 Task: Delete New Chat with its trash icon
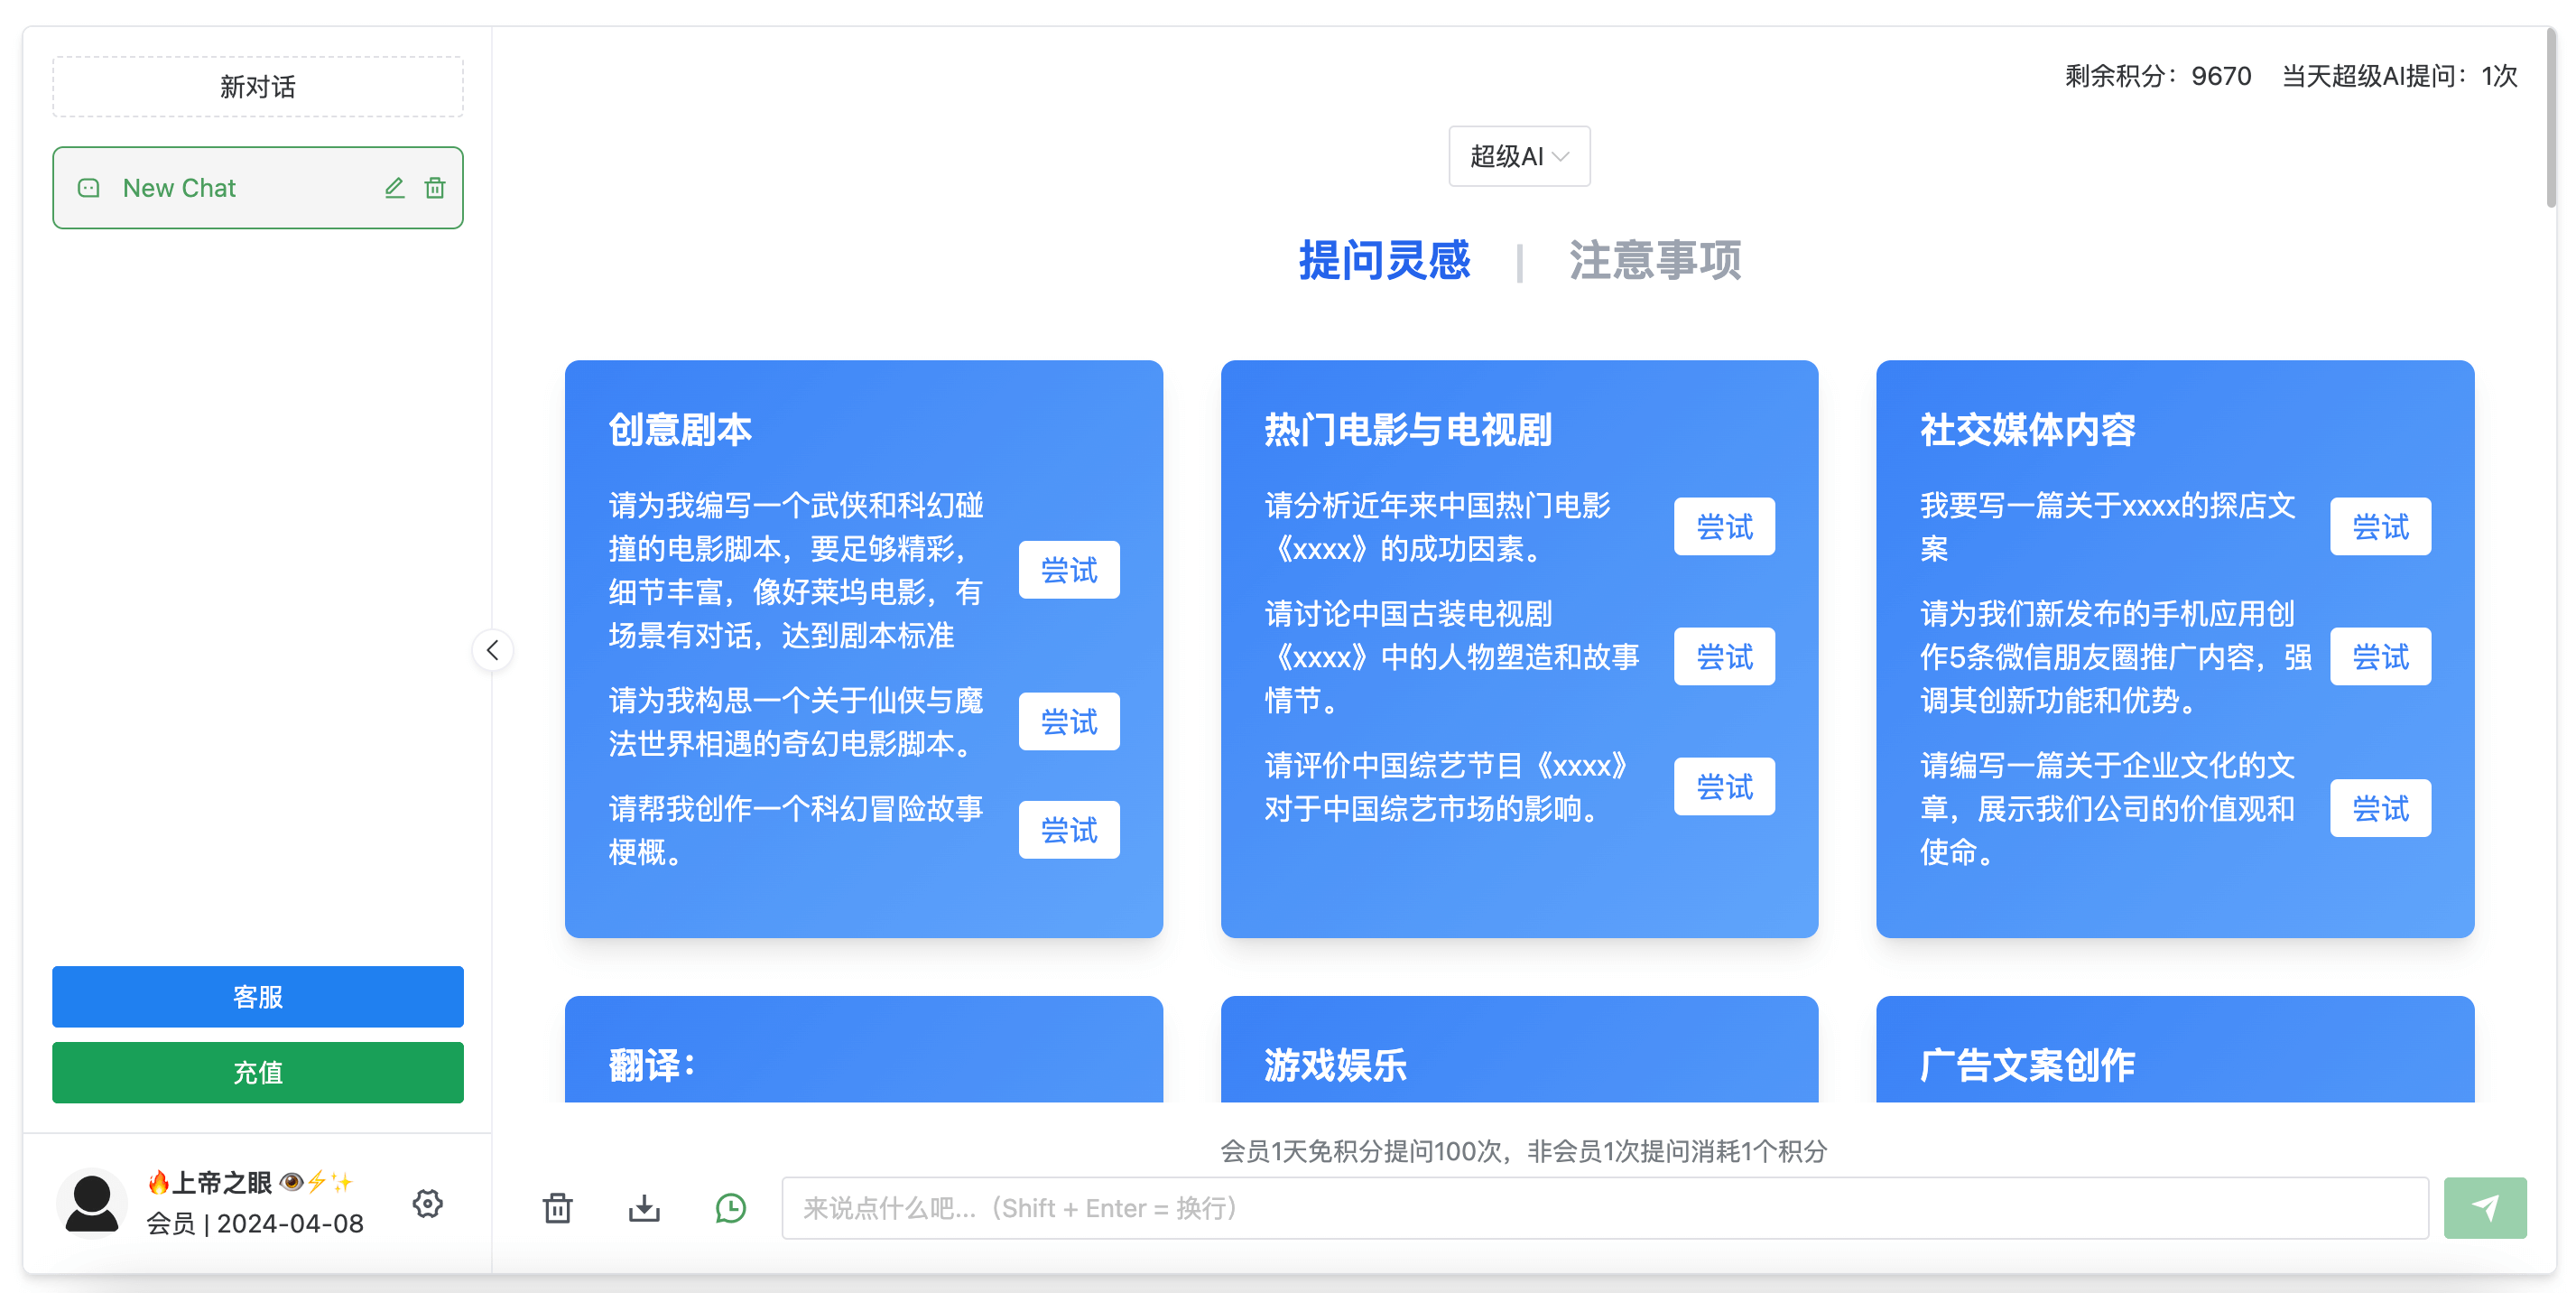pyautogui.click(x=435, y=188)
